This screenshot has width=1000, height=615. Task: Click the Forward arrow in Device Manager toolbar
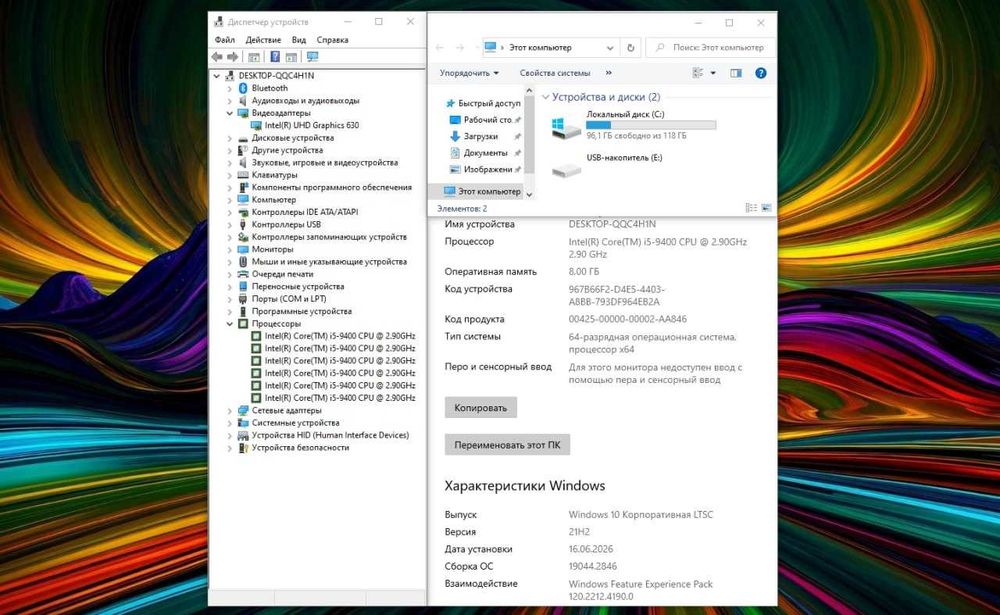click(x=233, y=57)
